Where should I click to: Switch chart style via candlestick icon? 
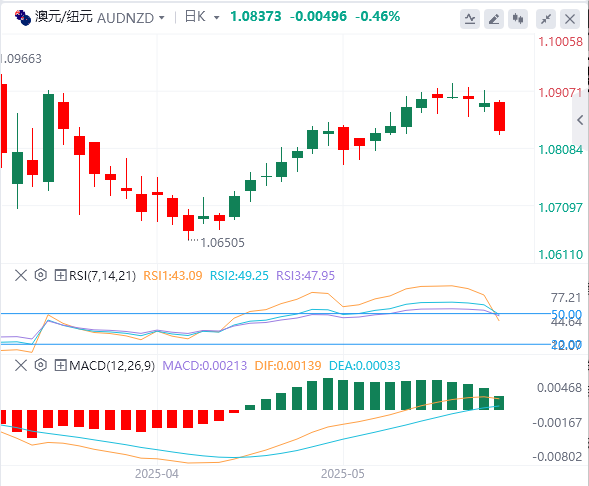coord(518,19)
